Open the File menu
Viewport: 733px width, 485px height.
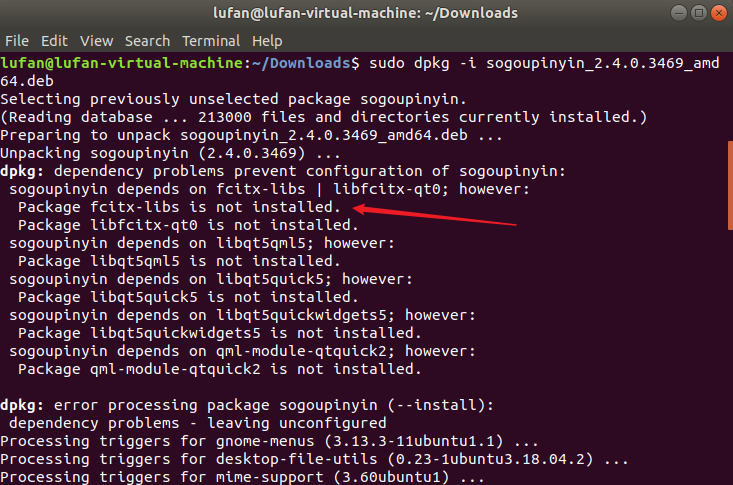tap(17, 41)
